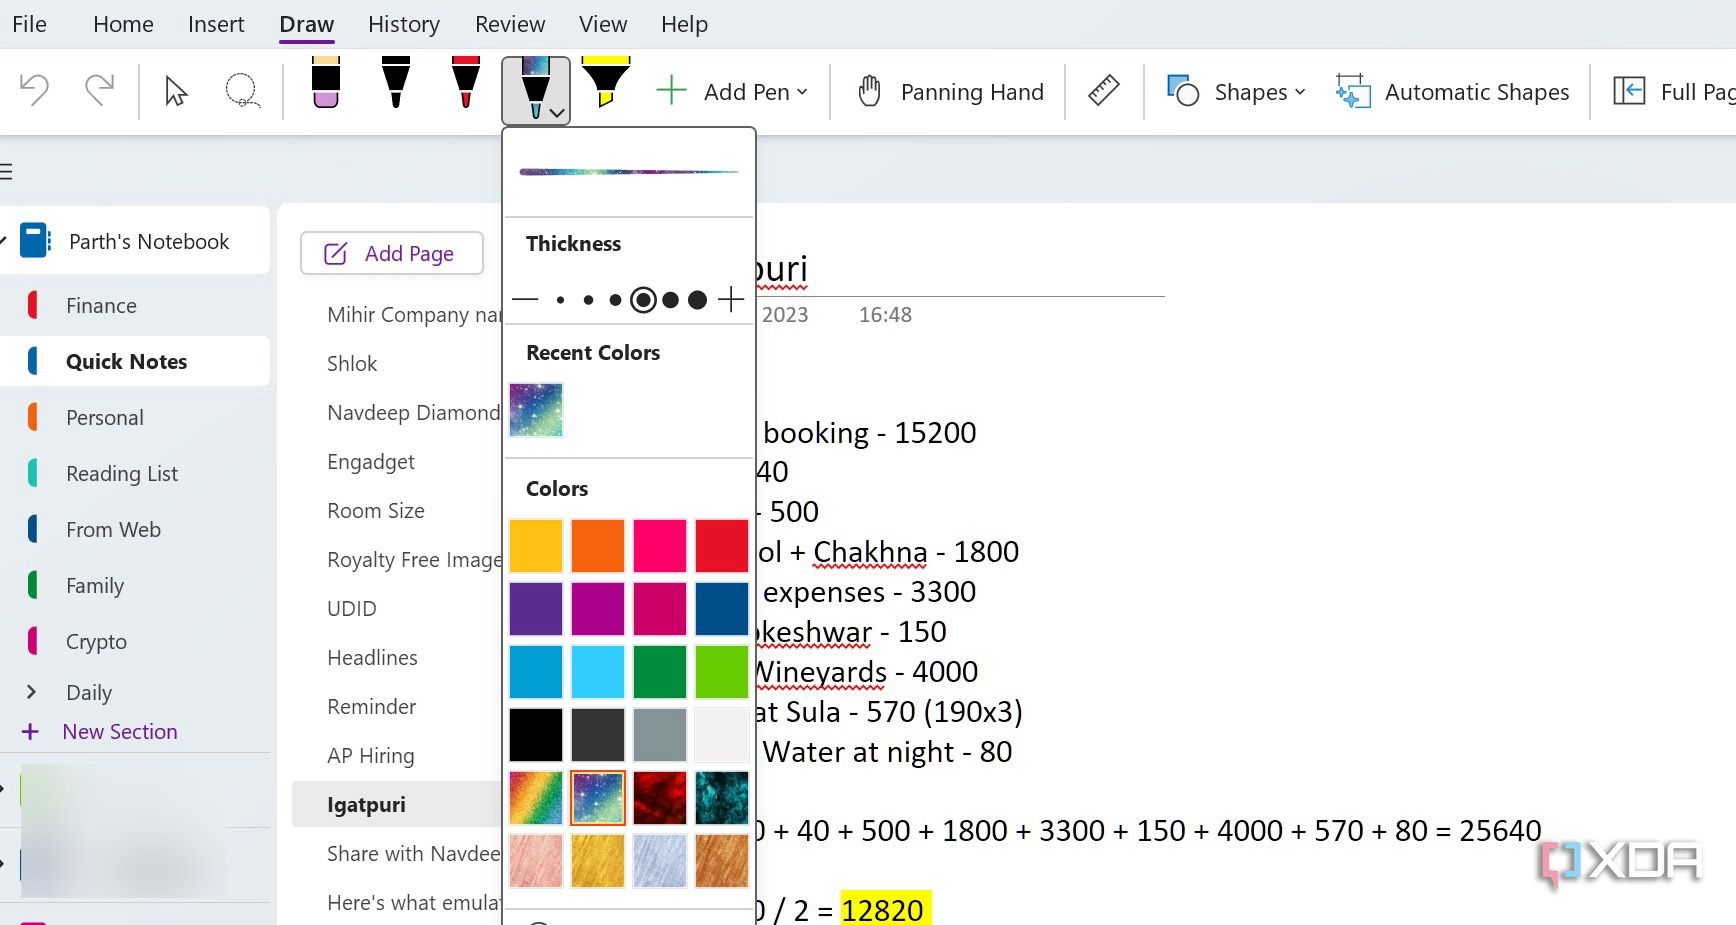Pick the red color swatch
Screen dimensions: 1736x925
[722, 546]
